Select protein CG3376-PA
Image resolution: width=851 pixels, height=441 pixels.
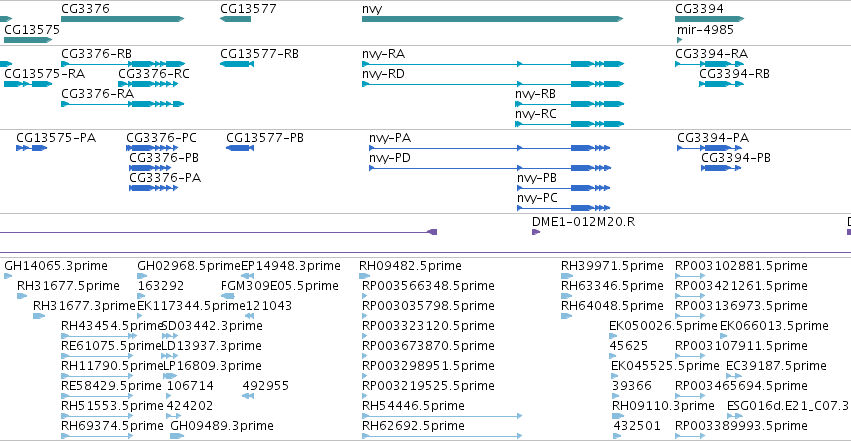[153, 188]
